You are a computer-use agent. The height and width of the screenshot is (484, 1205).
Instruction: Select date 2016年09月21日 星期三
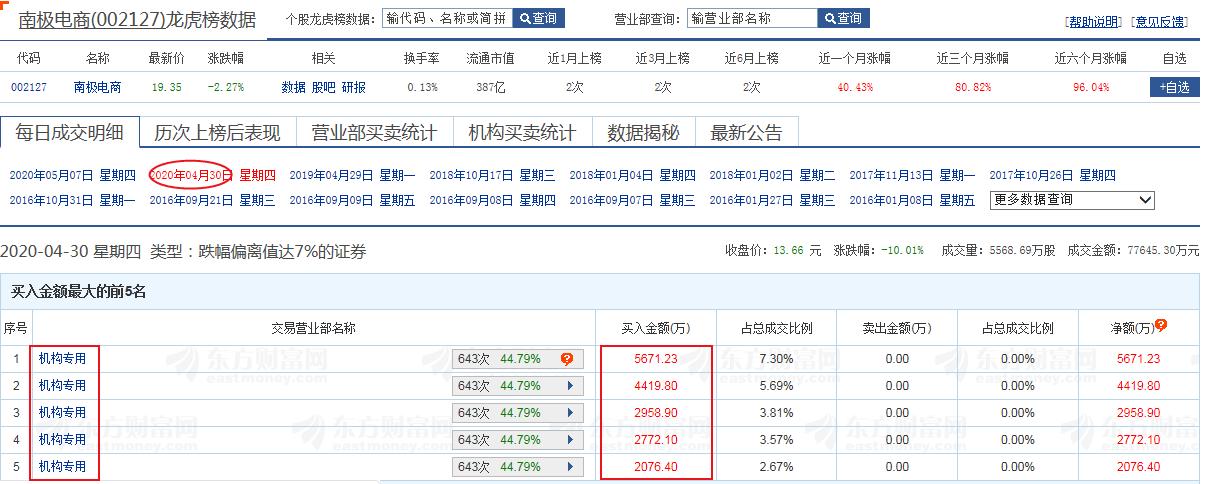[212, 200]
